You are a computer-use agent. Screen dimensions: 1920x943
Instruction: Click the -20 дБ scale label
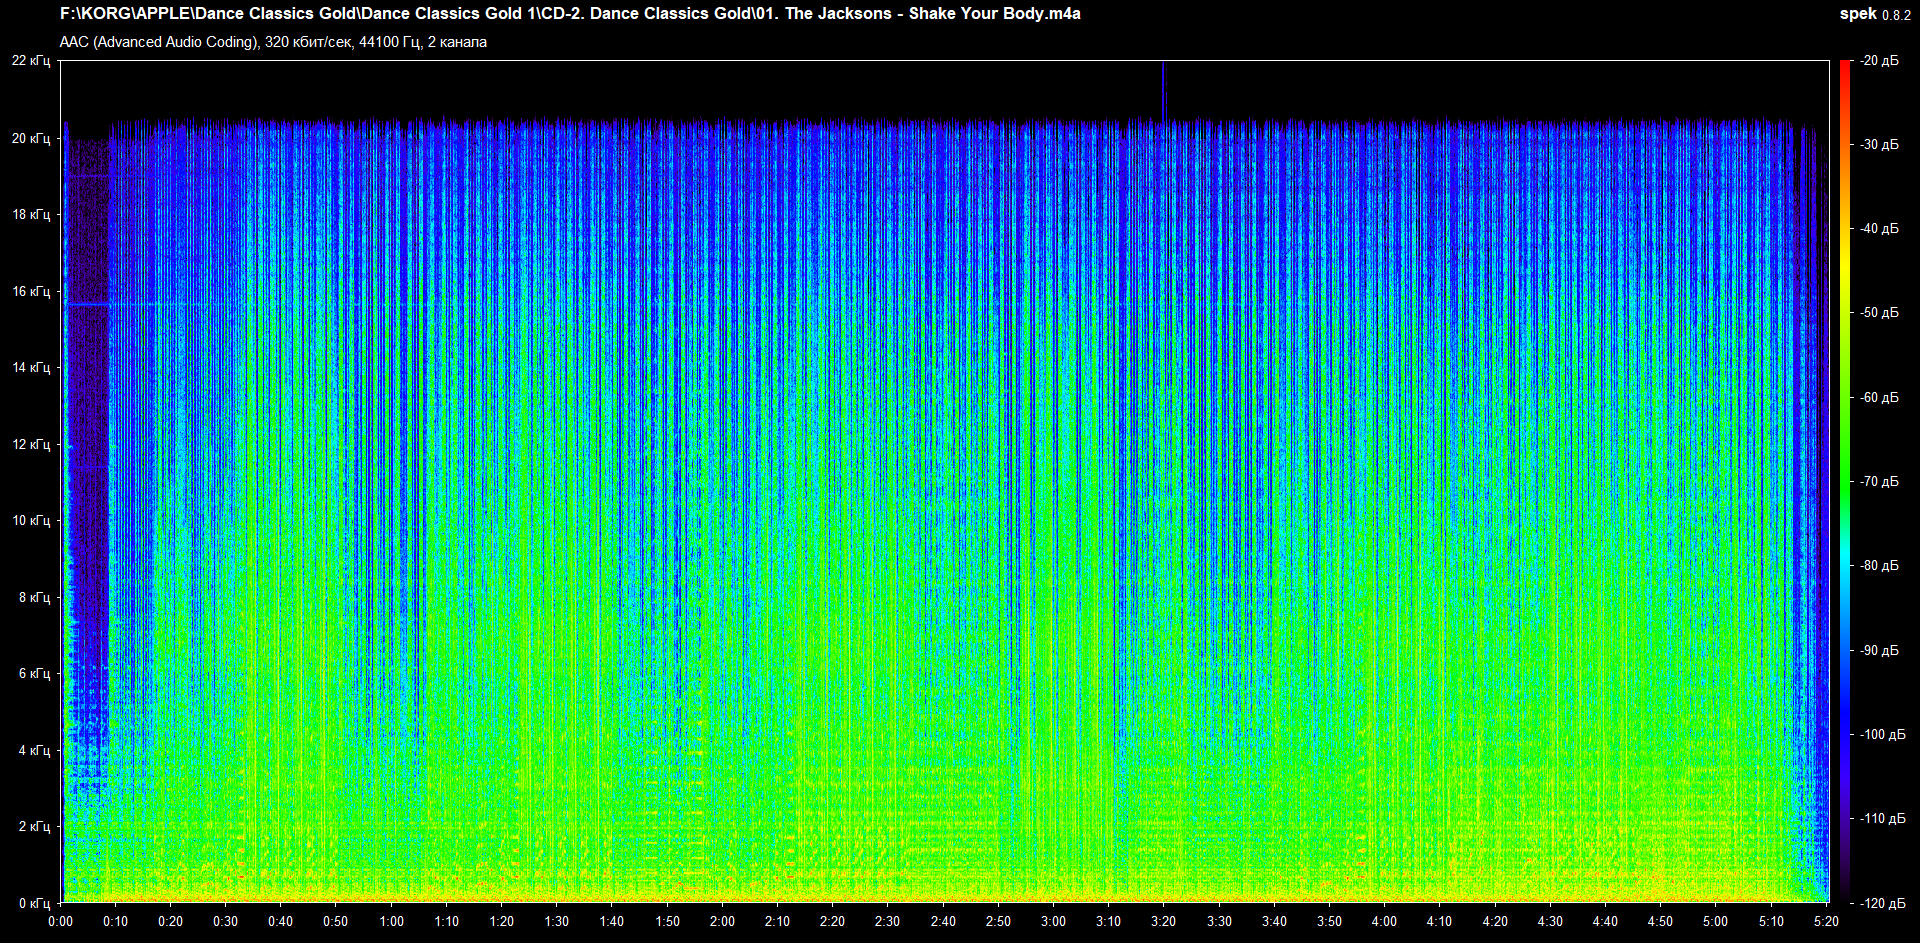click(x=1879, y=61)
